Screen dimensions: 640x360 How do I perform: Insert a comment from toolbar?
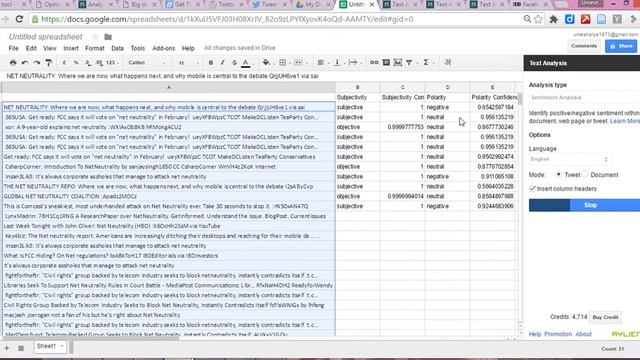pos(386,62)
